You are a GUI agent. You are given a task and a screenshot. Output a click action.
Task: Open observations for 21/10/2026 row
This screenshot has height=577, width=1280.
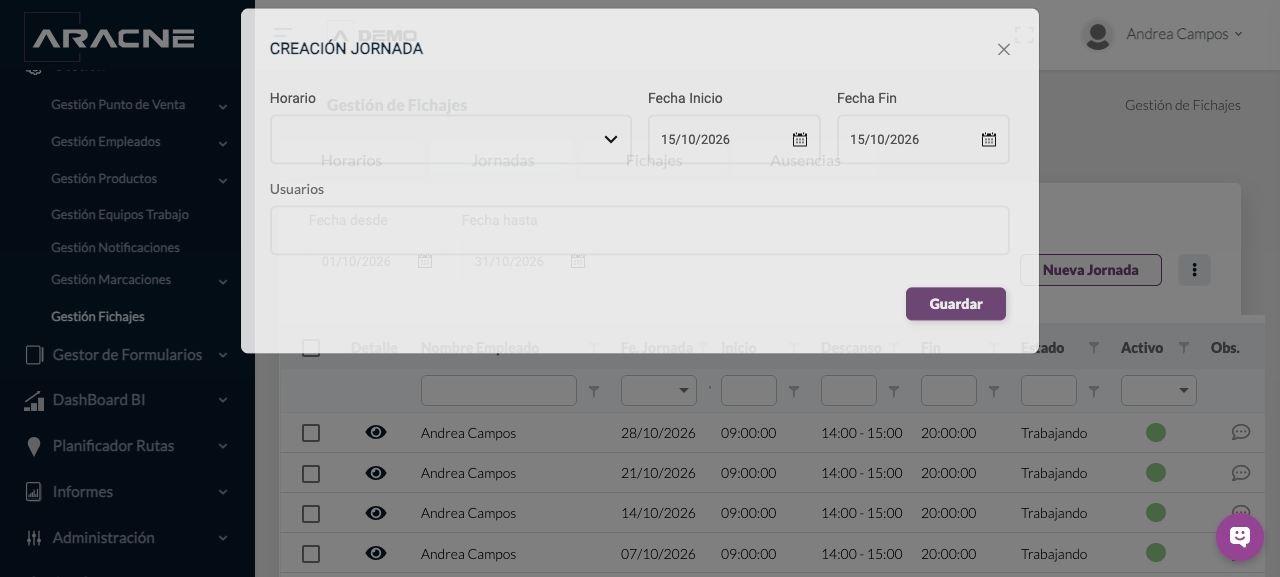coord(1241,473)
